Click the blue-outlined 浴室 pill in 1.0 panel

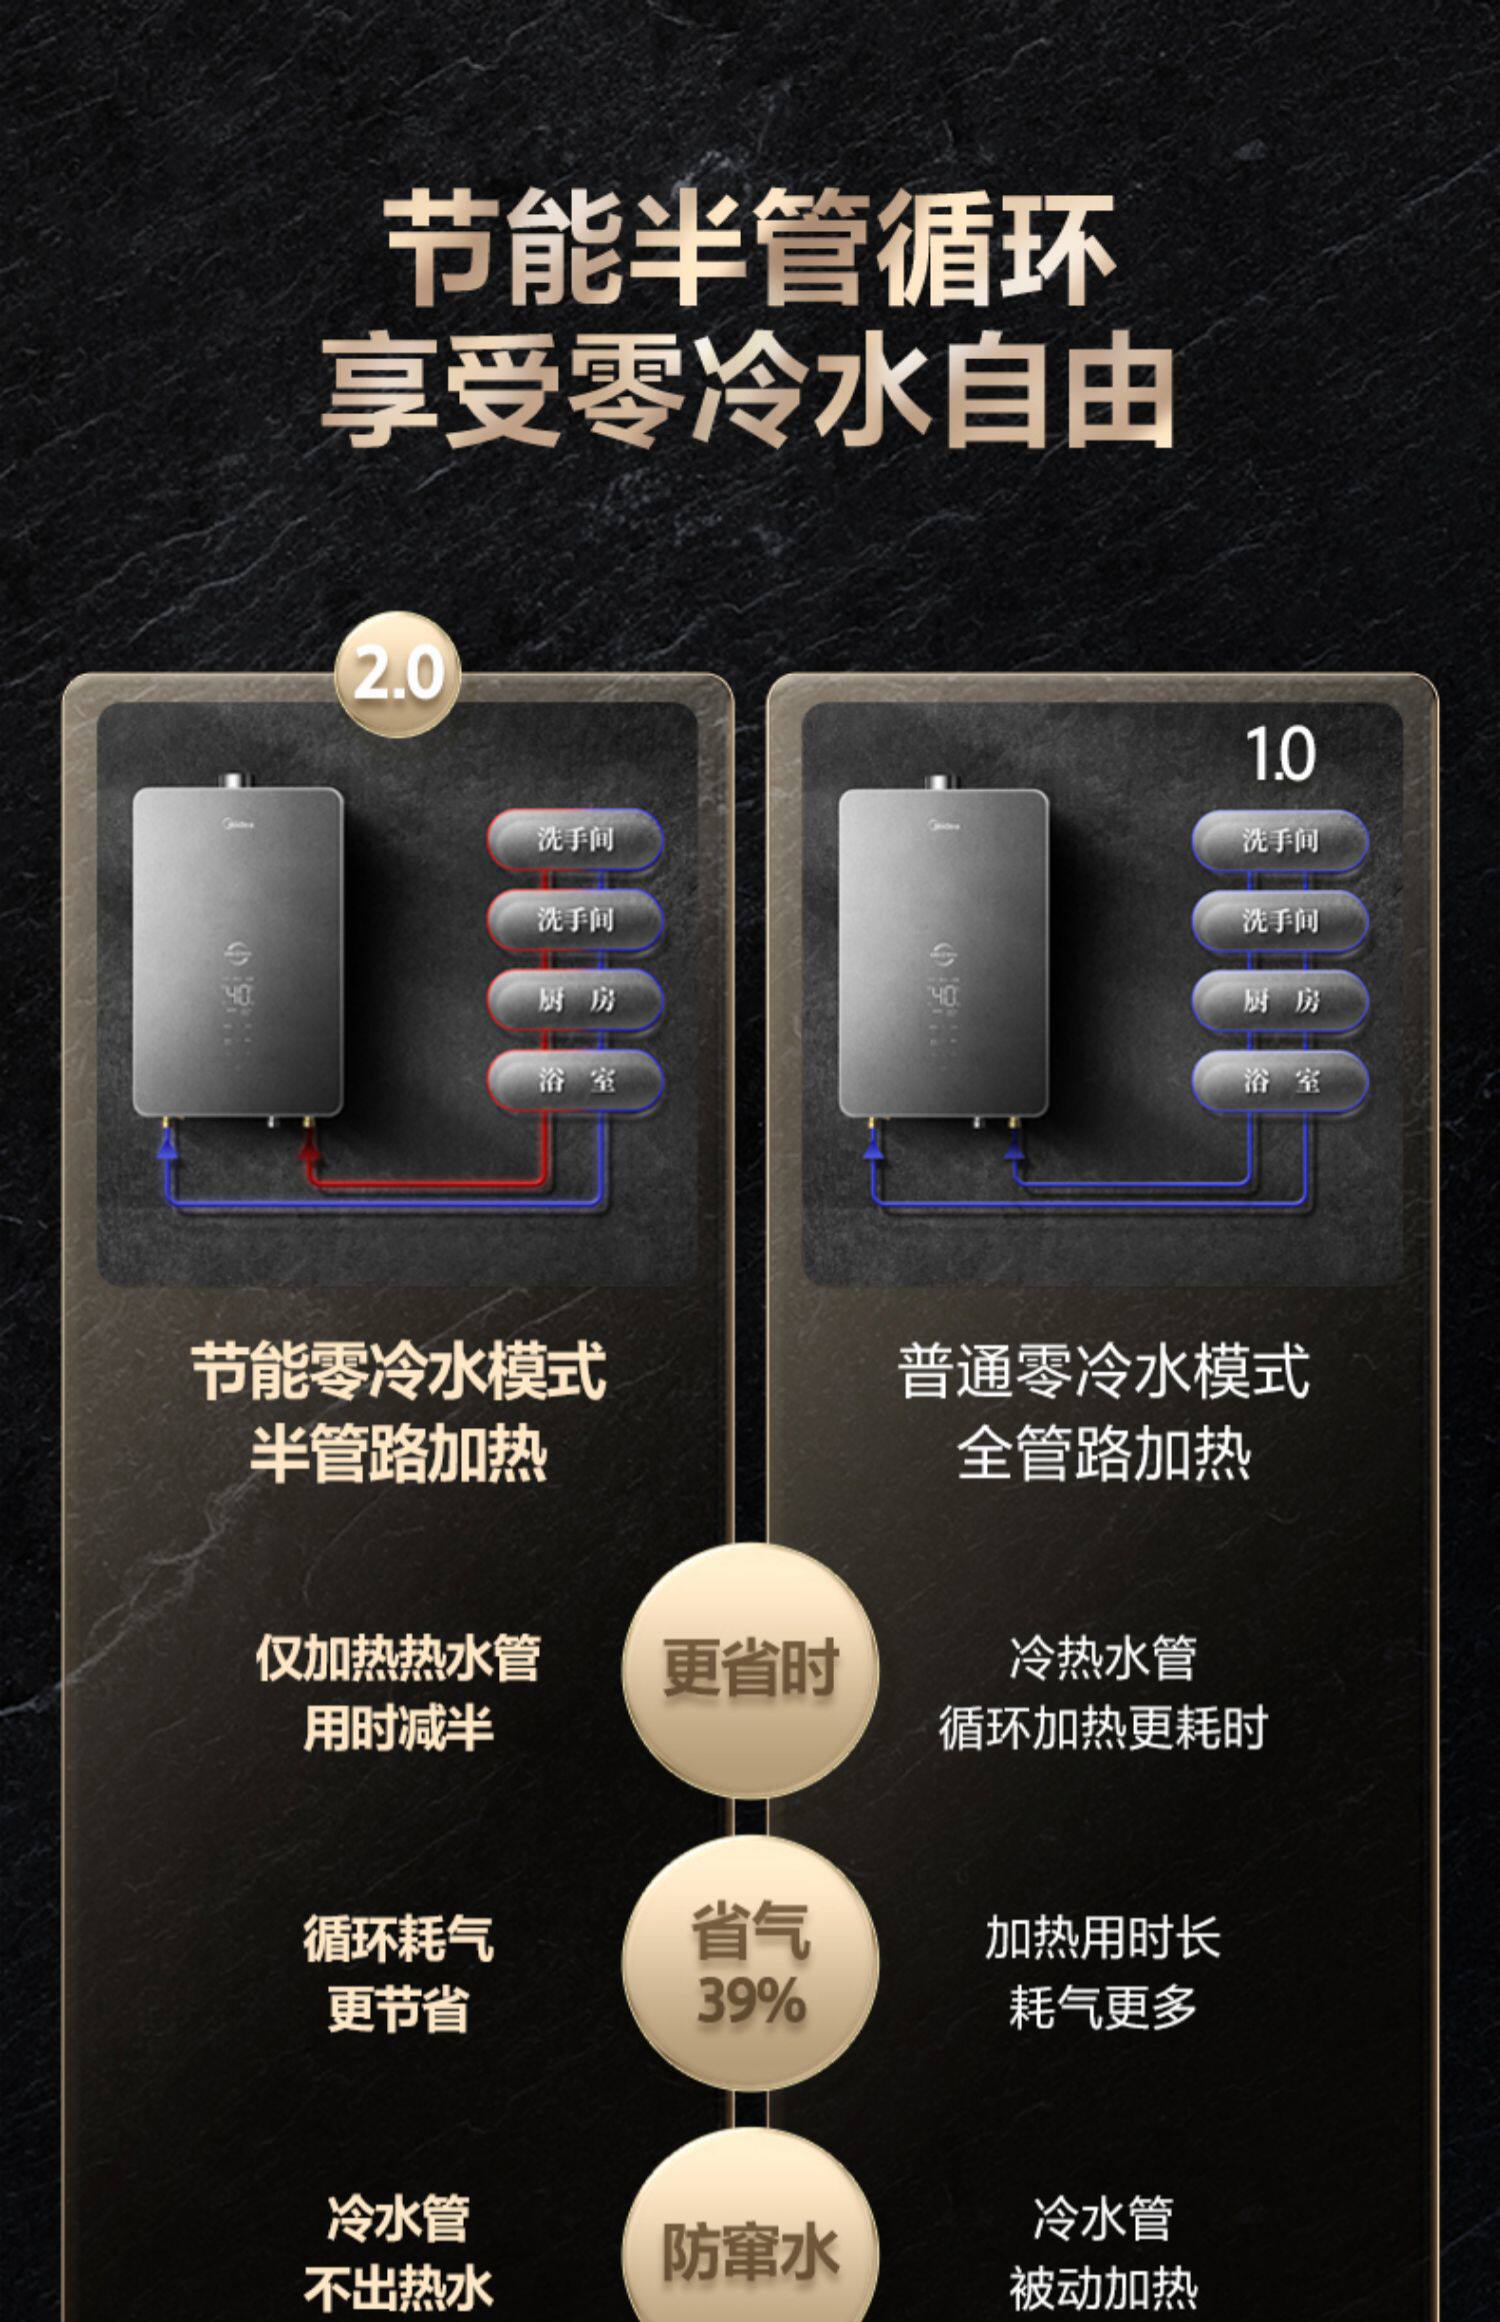(x=1280, y=1080)
